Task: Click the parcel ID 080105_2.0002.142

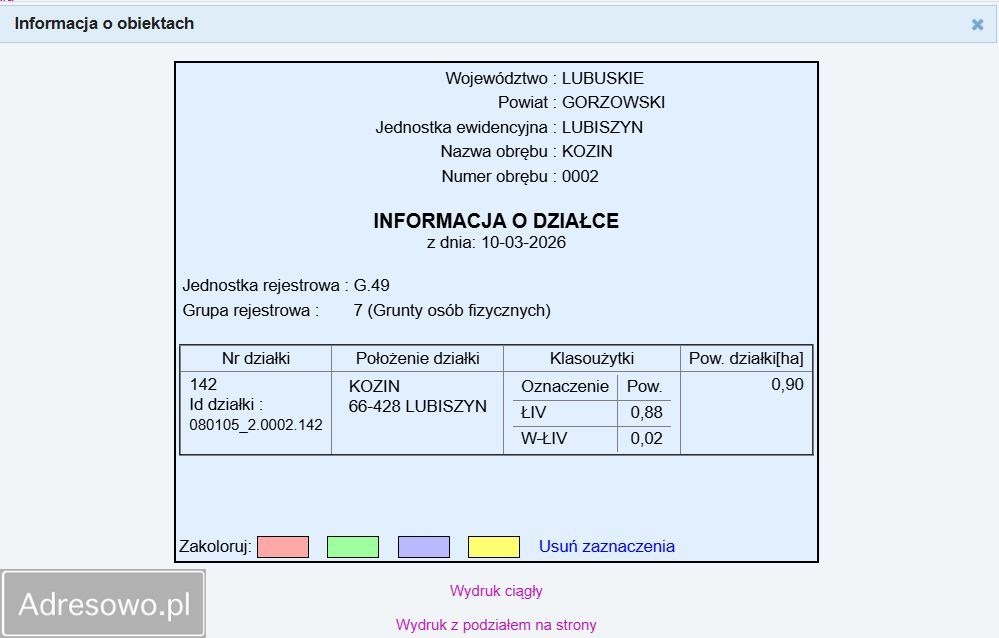Action: 253,423
